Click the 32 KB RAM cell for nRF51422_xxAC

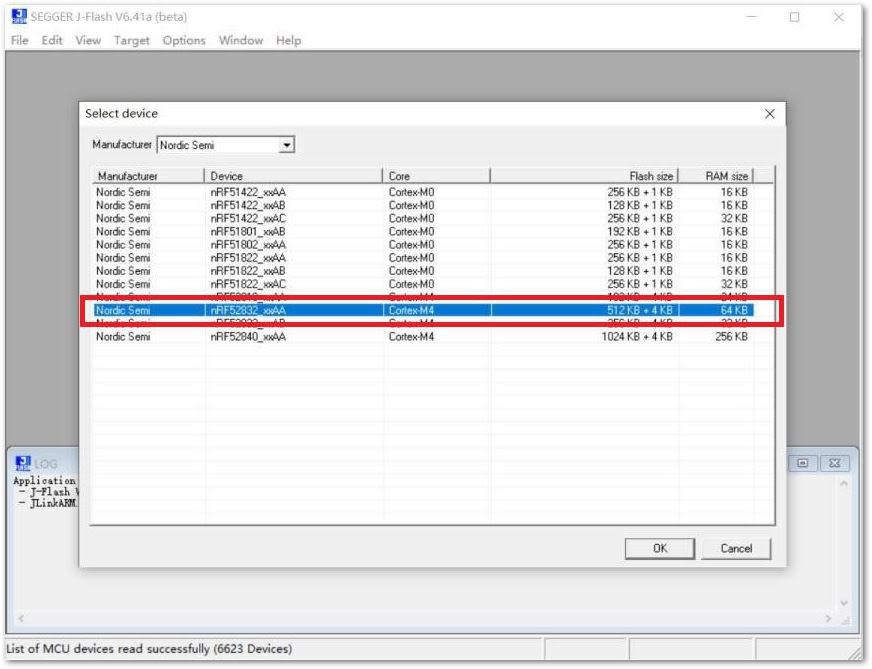coord(734,219)
